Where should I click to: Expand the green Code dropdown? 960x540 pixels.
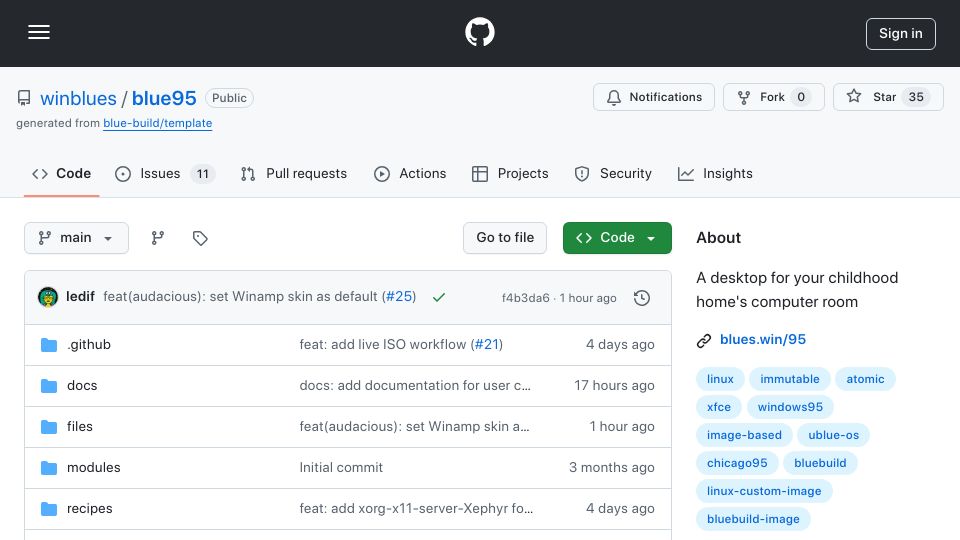(x=617, y=238)
